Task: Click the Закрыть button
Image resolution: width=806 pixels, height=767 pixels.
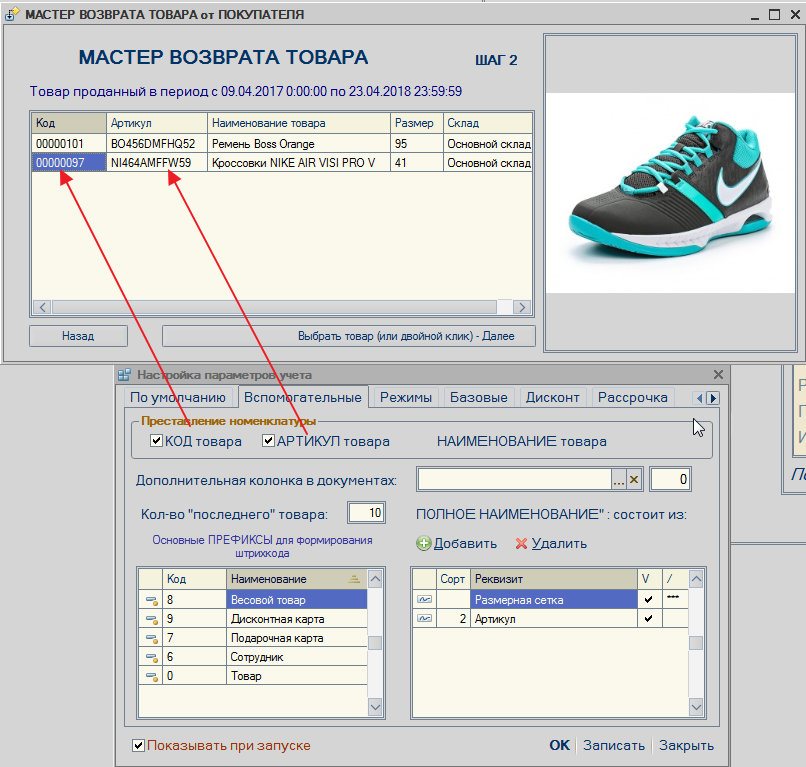Action: pyautogui.click(x=686, y=745)
